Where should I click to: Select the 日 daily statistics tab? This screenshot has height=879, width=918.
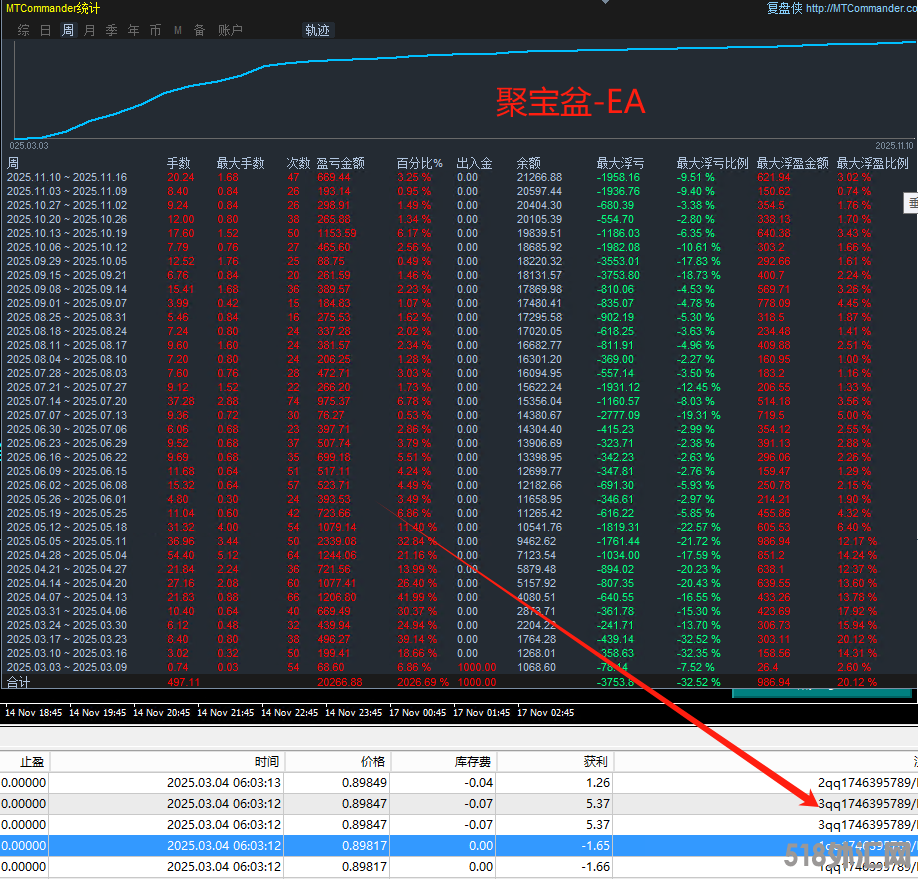46,30
